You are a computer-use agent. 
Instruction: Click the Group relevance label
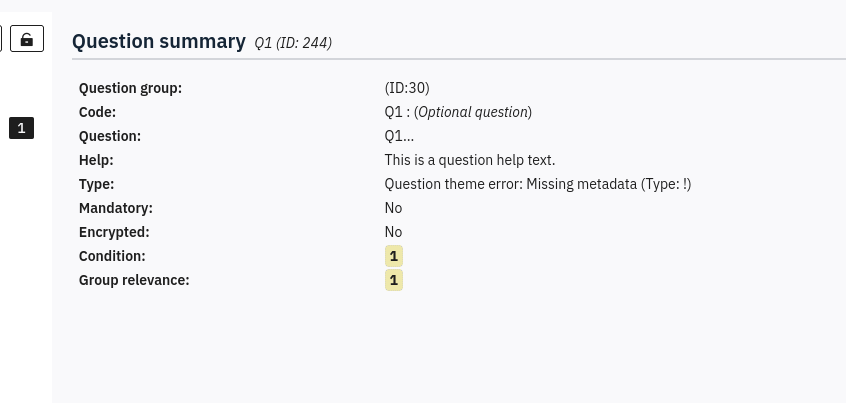pos(134,280)
